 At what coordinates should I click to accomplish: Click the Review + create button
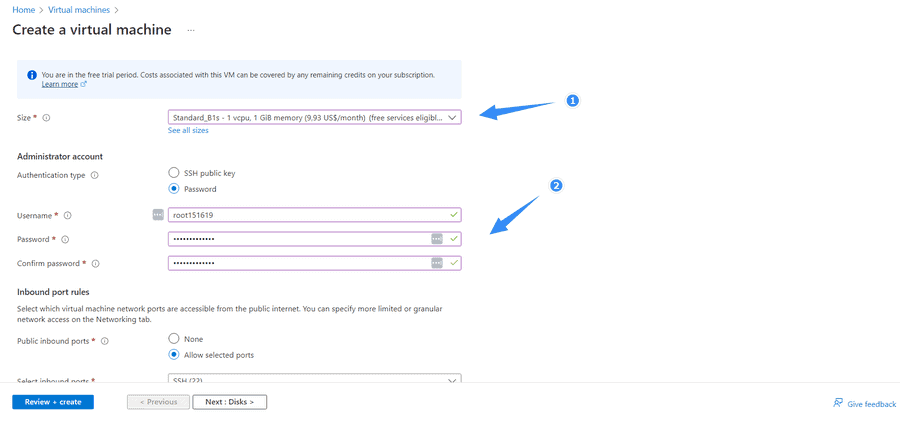click(53, 402)
